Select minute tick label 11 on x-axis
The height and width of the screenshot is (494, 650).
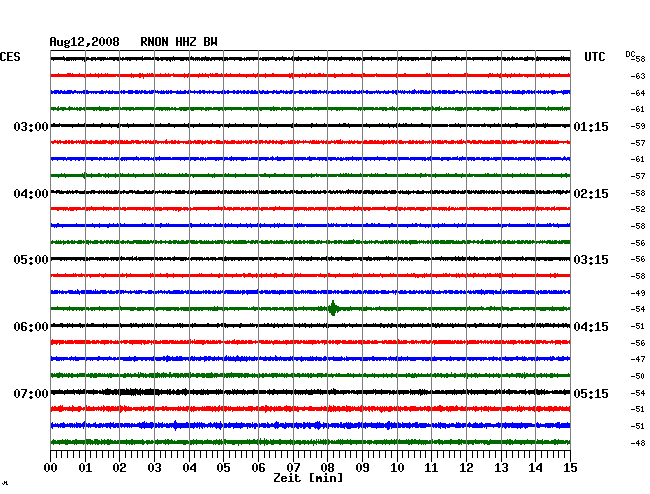click(432, 467)
